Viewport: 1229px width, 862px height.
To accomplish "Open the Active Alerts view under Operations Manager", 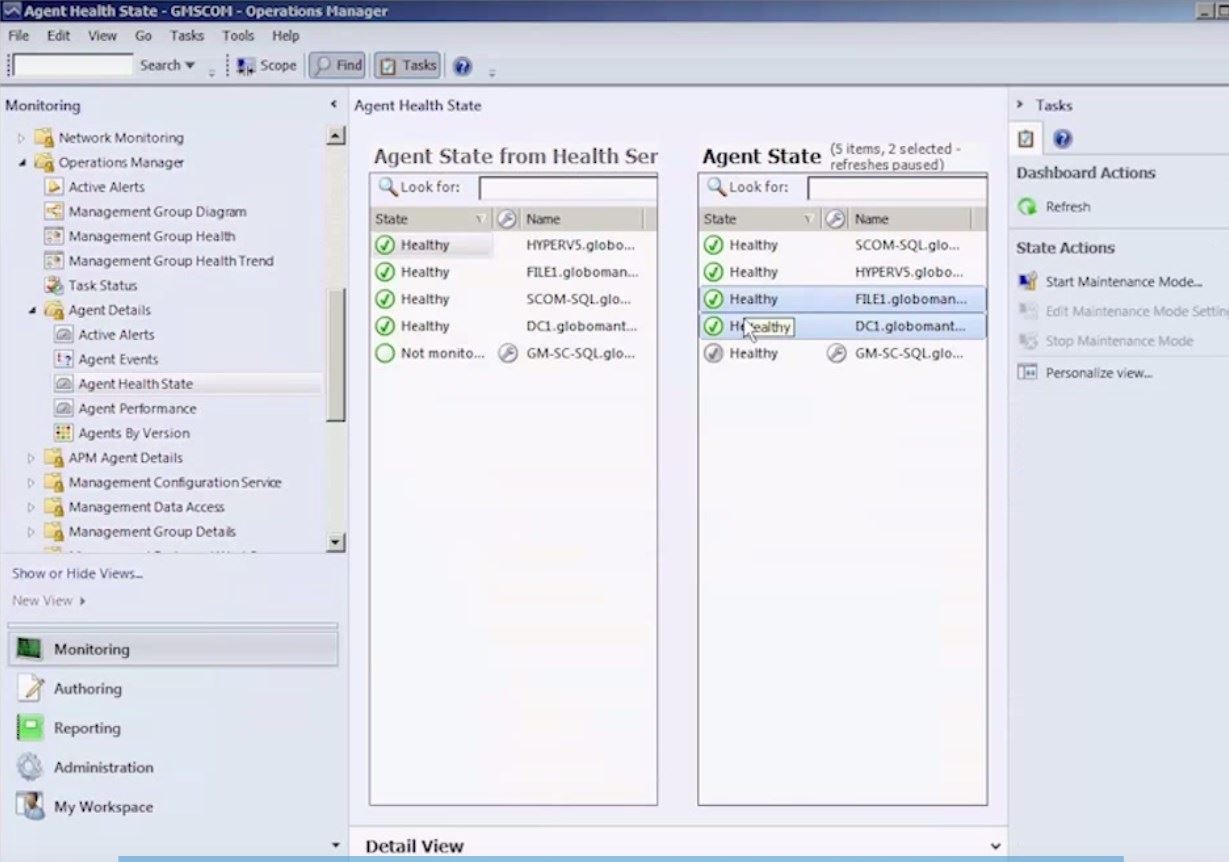I will click(x=106, y=187).
